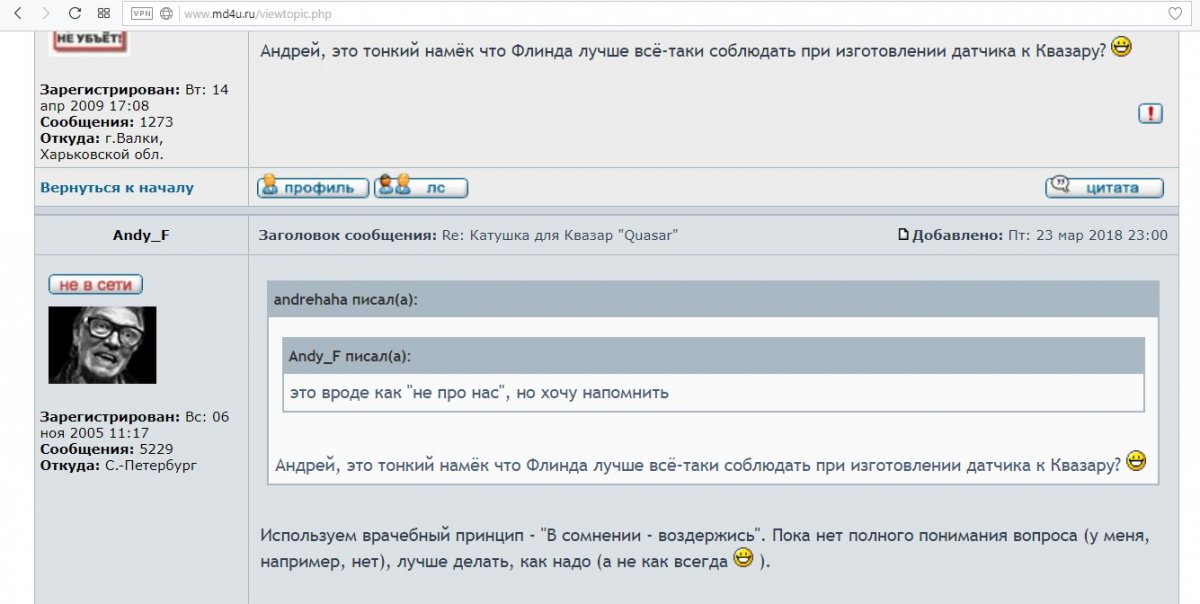Click the 'НЕ УБЬЁТ!' avatar image at top
Viewport: 1200px width, 604px height.
(89, 41)
